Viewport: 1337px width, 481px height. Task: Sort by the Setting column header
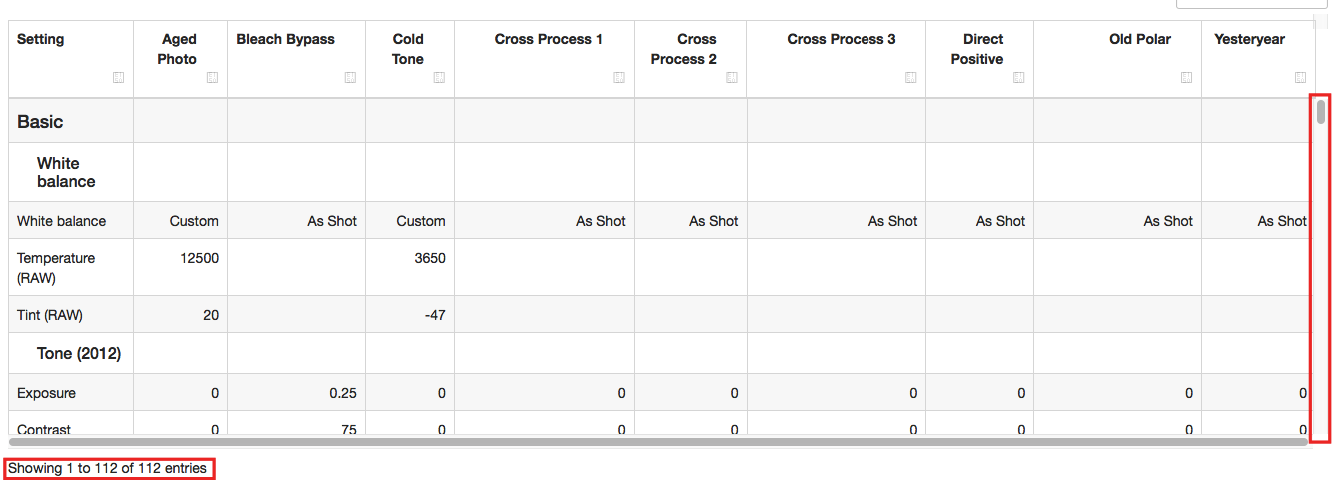coord(41,40)
